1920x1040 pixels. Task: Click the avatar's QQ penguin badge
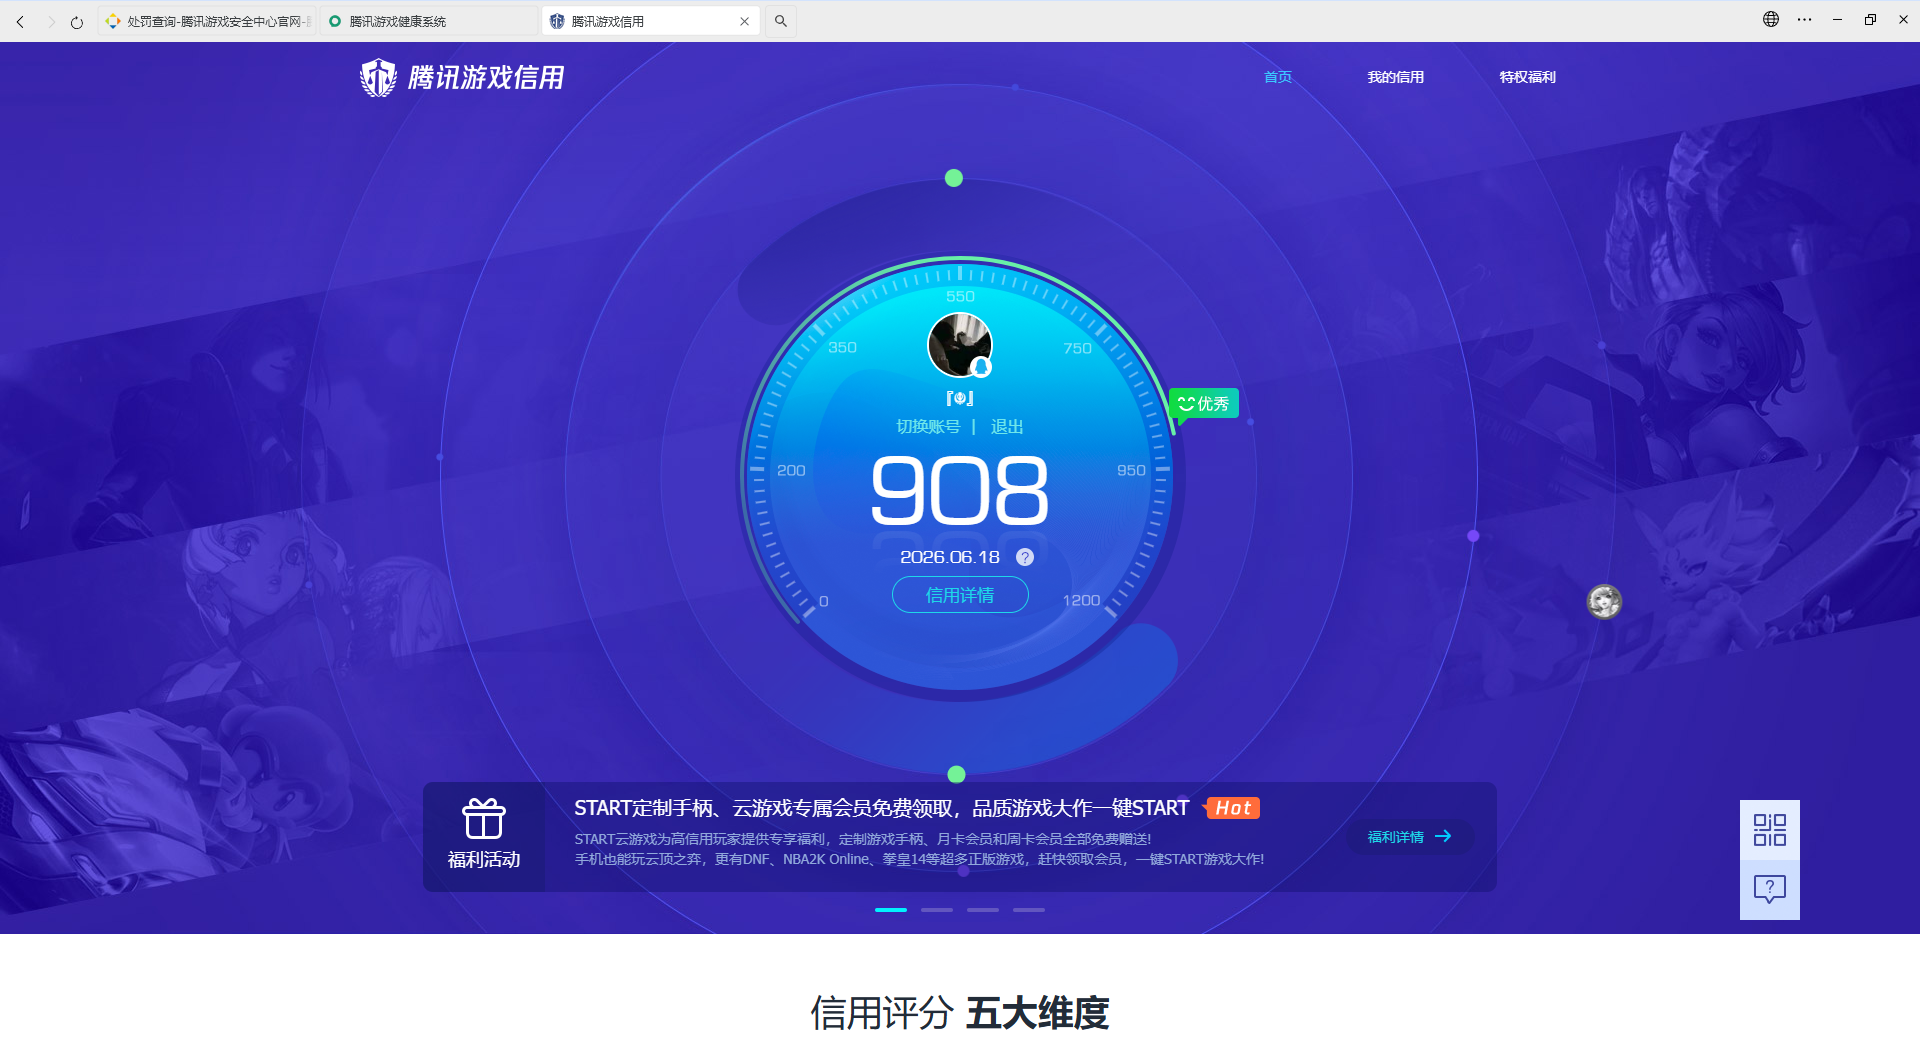982,368
